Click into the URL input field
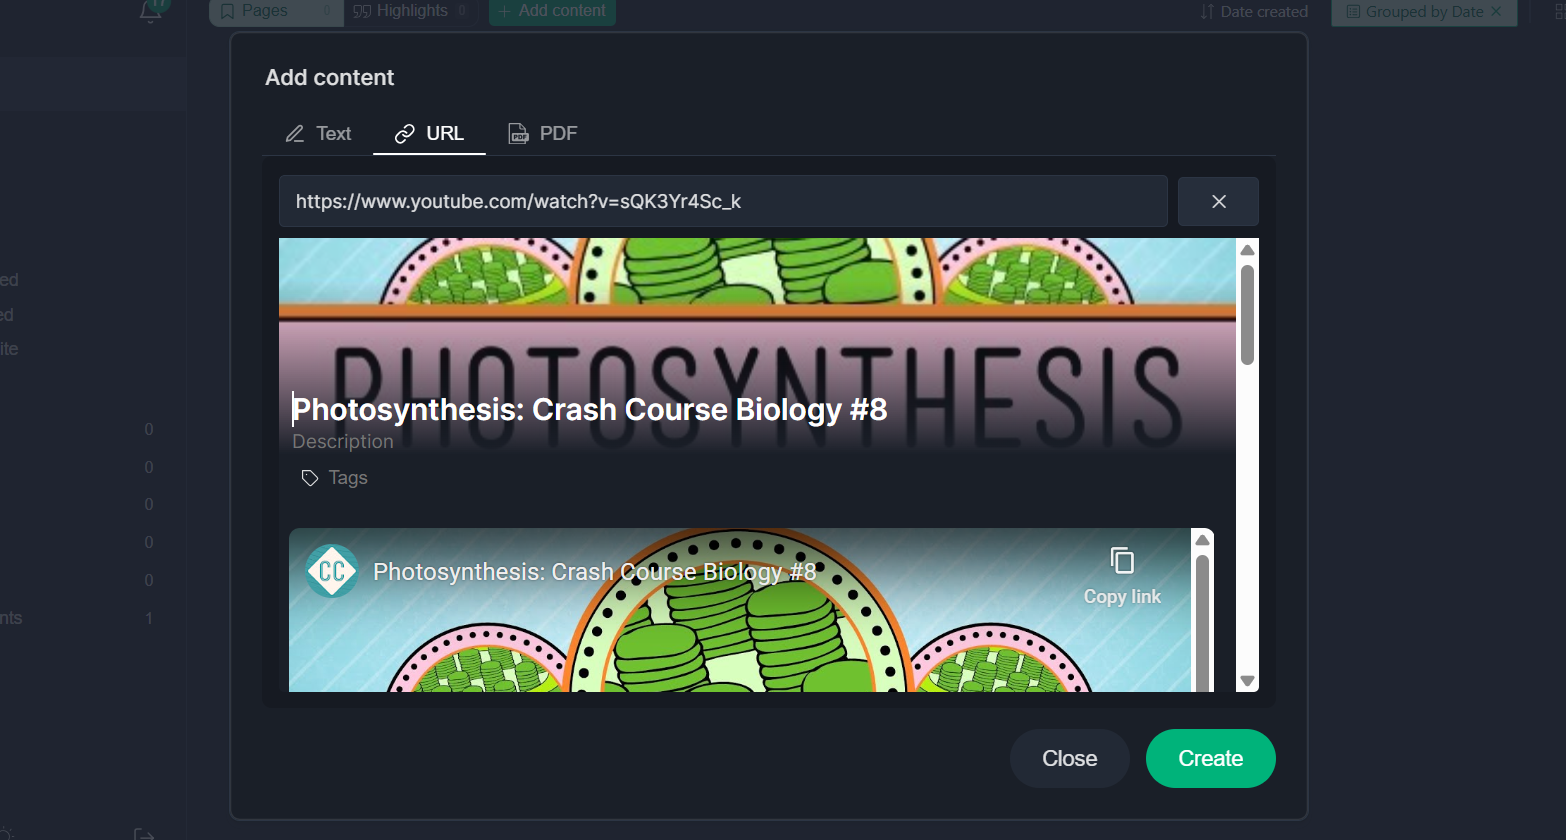This screenshot has width=1566, height=840. tap(722, 201)
